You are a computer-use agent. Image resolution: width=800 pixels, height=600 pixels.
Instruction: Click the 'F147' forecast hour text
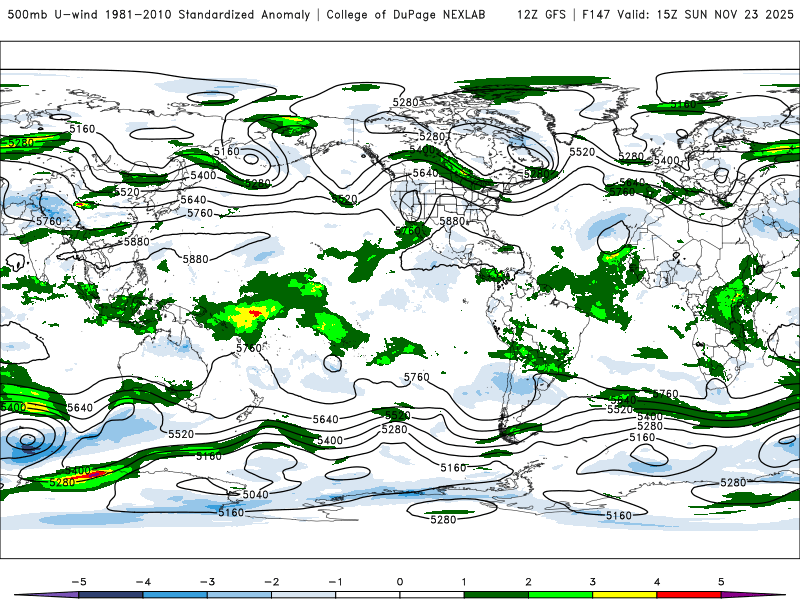[x=596, y=15]
